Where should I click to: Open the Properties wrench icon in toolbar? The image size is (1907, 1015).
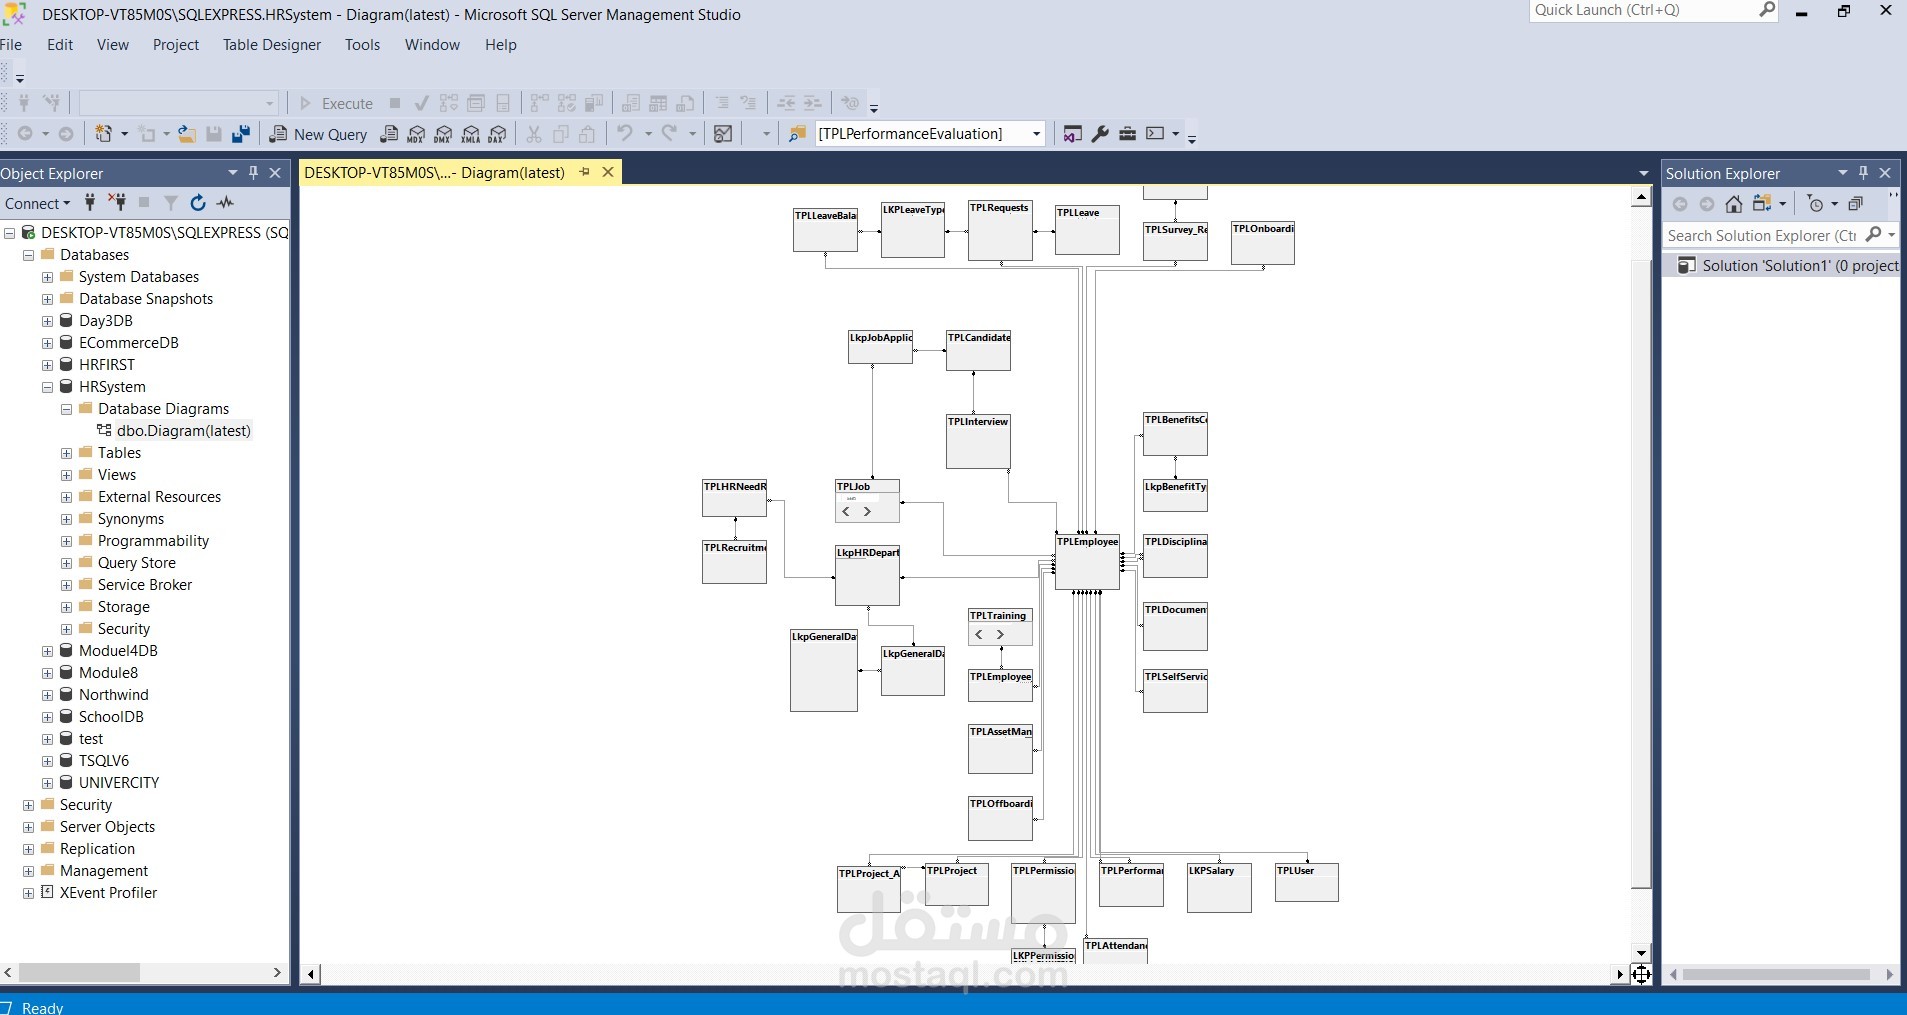(x=1100, y=134)
